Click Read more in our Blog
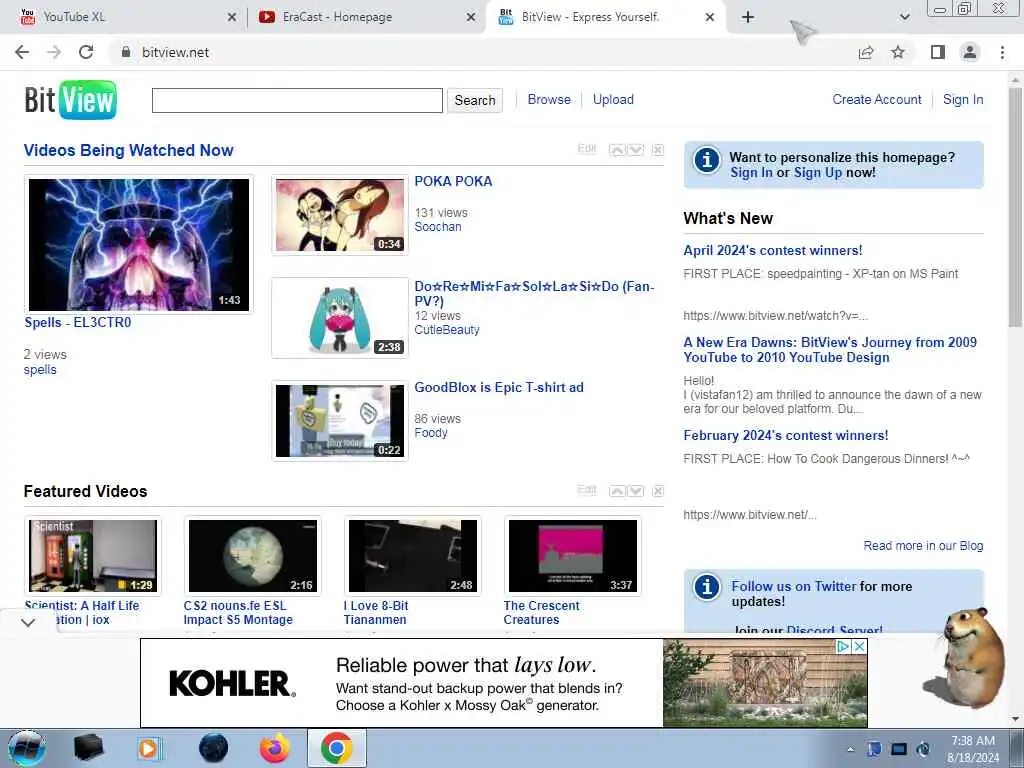The image size is (1024, 768). [x=923, y=545]
